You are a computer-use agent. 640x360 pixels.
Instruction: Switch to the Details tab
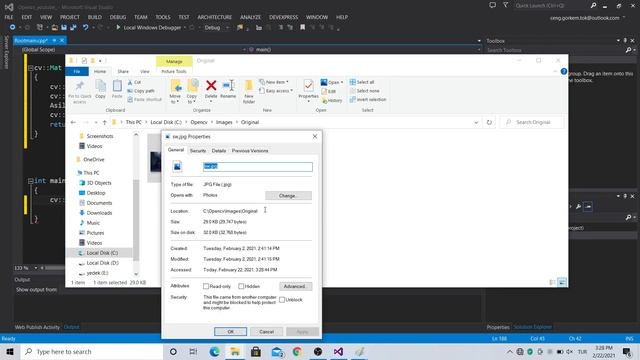219,151
